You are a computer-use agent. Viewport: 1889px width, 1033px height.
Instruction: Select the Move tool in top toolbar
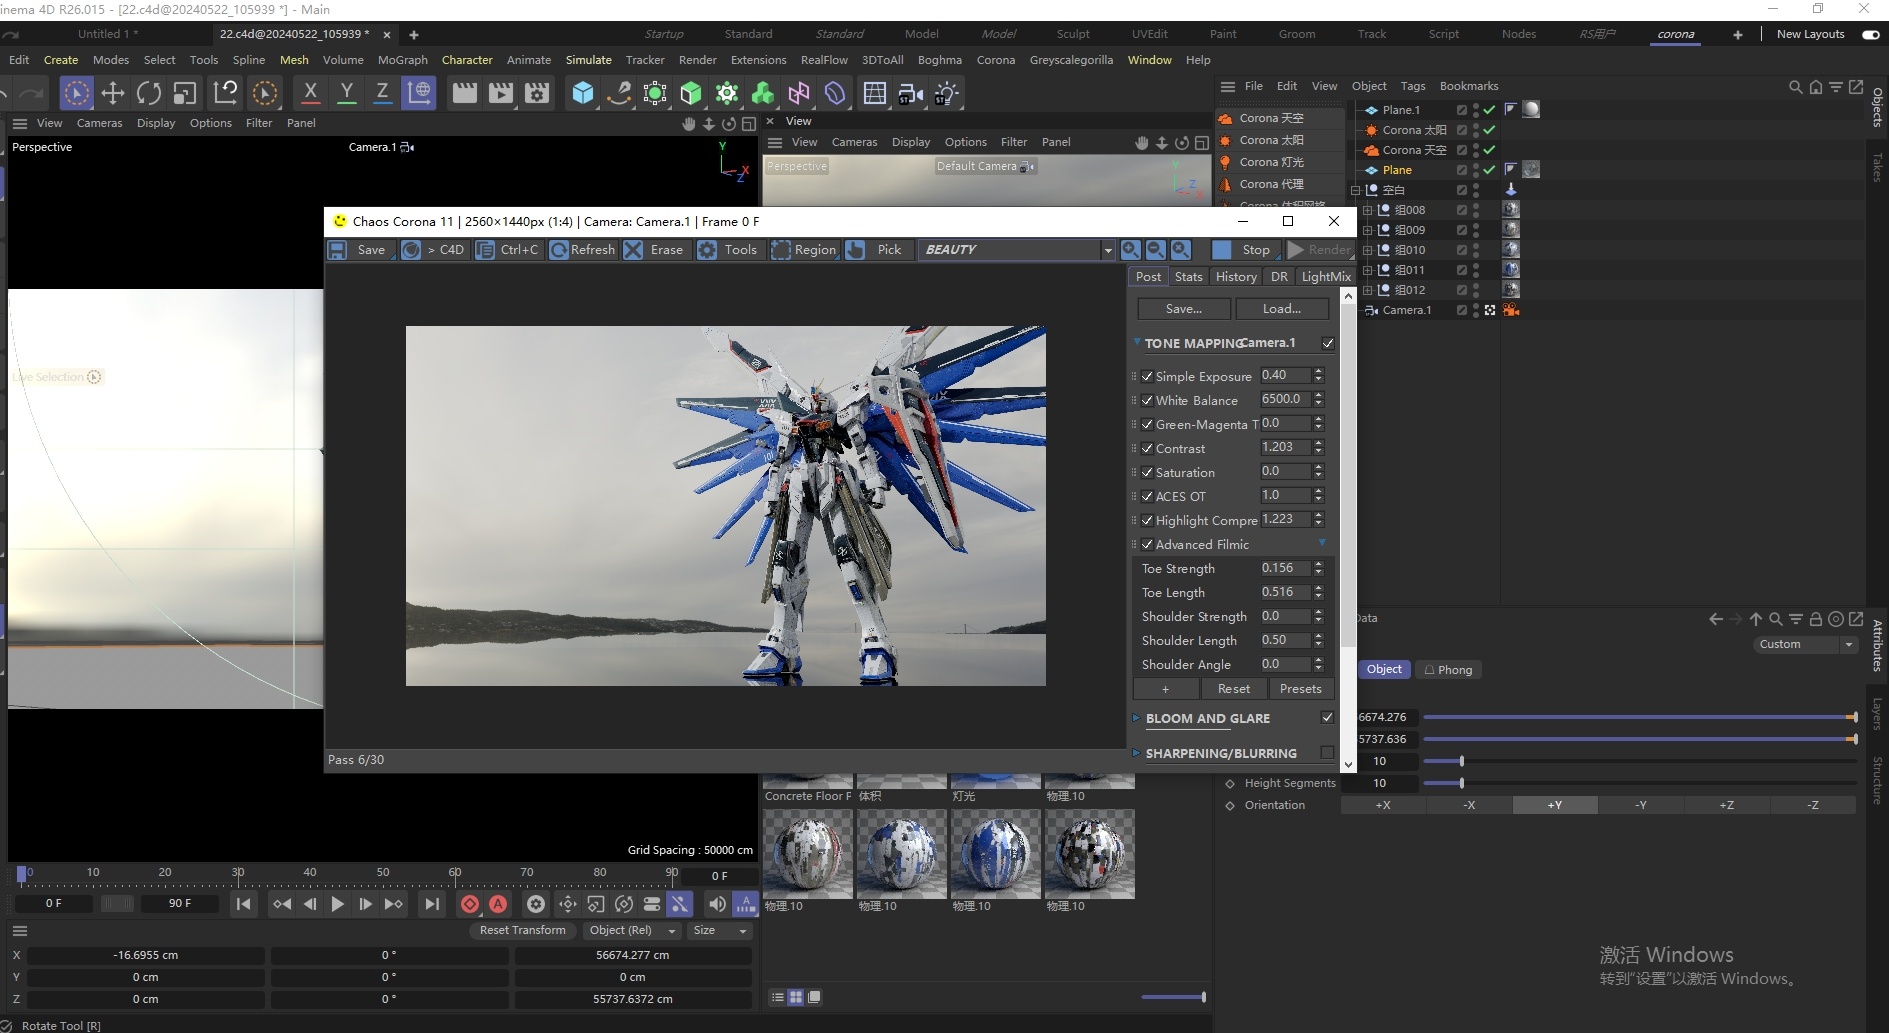113,93
